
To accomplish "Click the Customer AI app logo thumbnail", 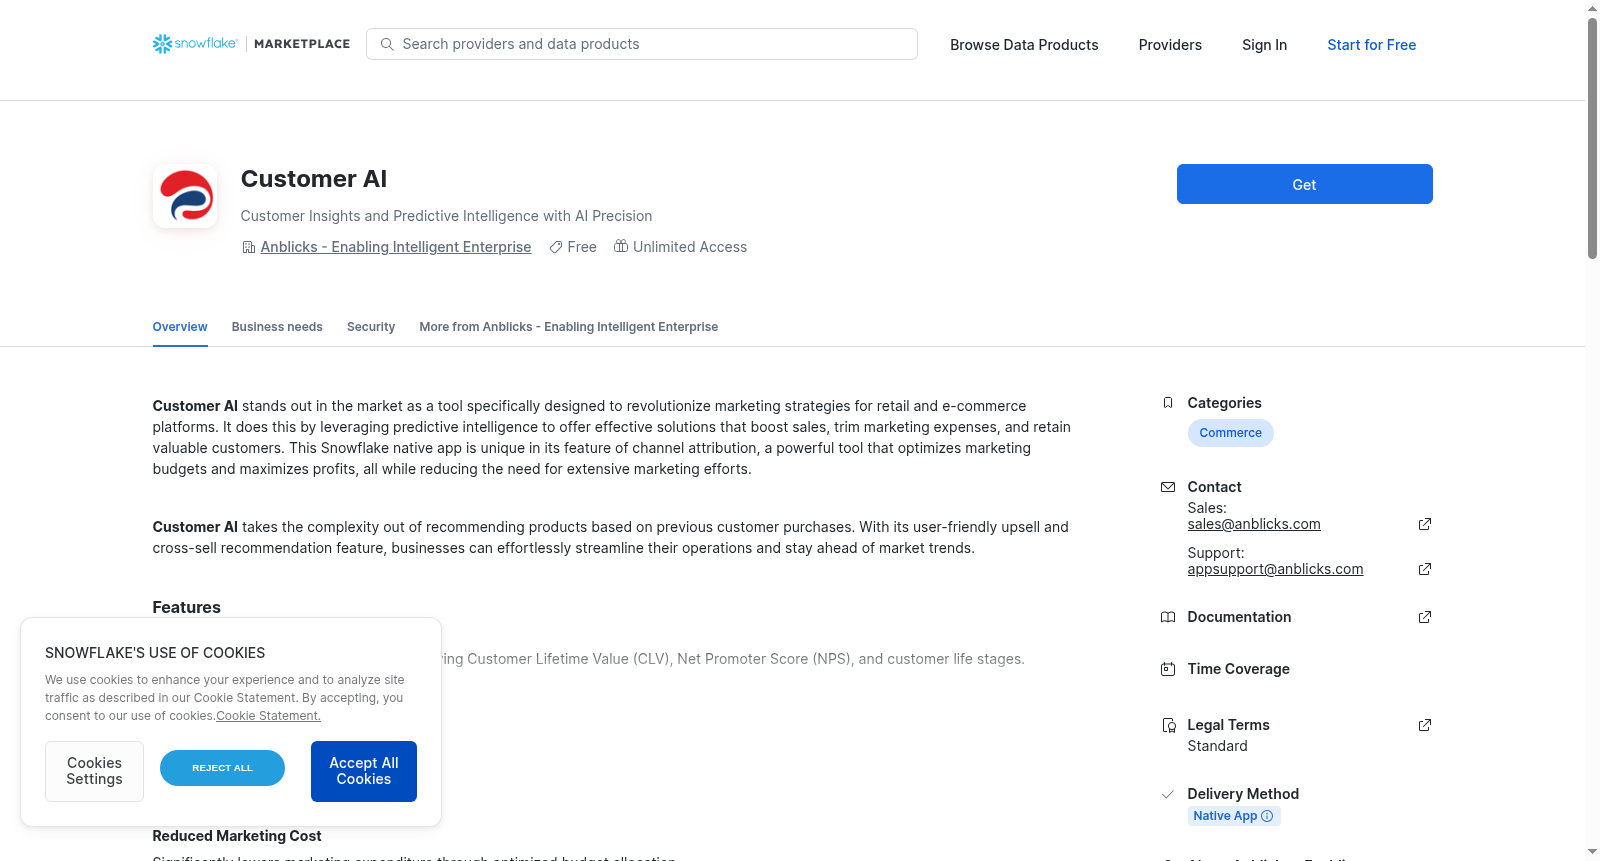I will pyautogui.click(x=185, y=196).
